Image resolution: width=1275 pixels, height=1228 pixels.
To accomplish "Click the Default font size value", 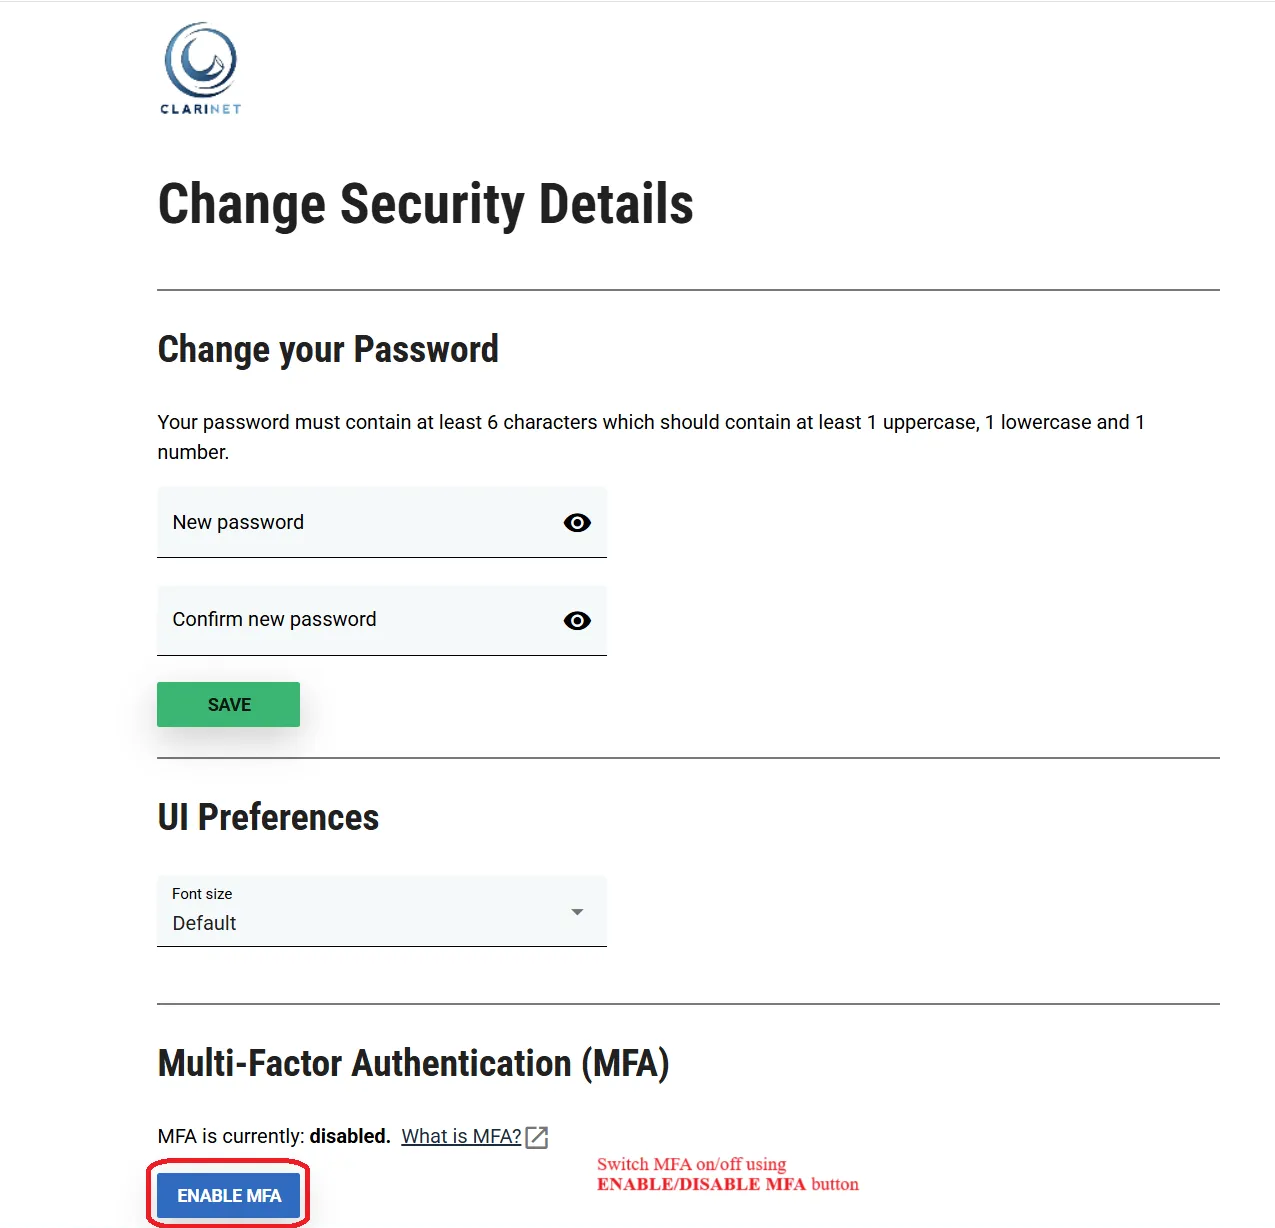I will pyautogui.click(x=205, y=923).
